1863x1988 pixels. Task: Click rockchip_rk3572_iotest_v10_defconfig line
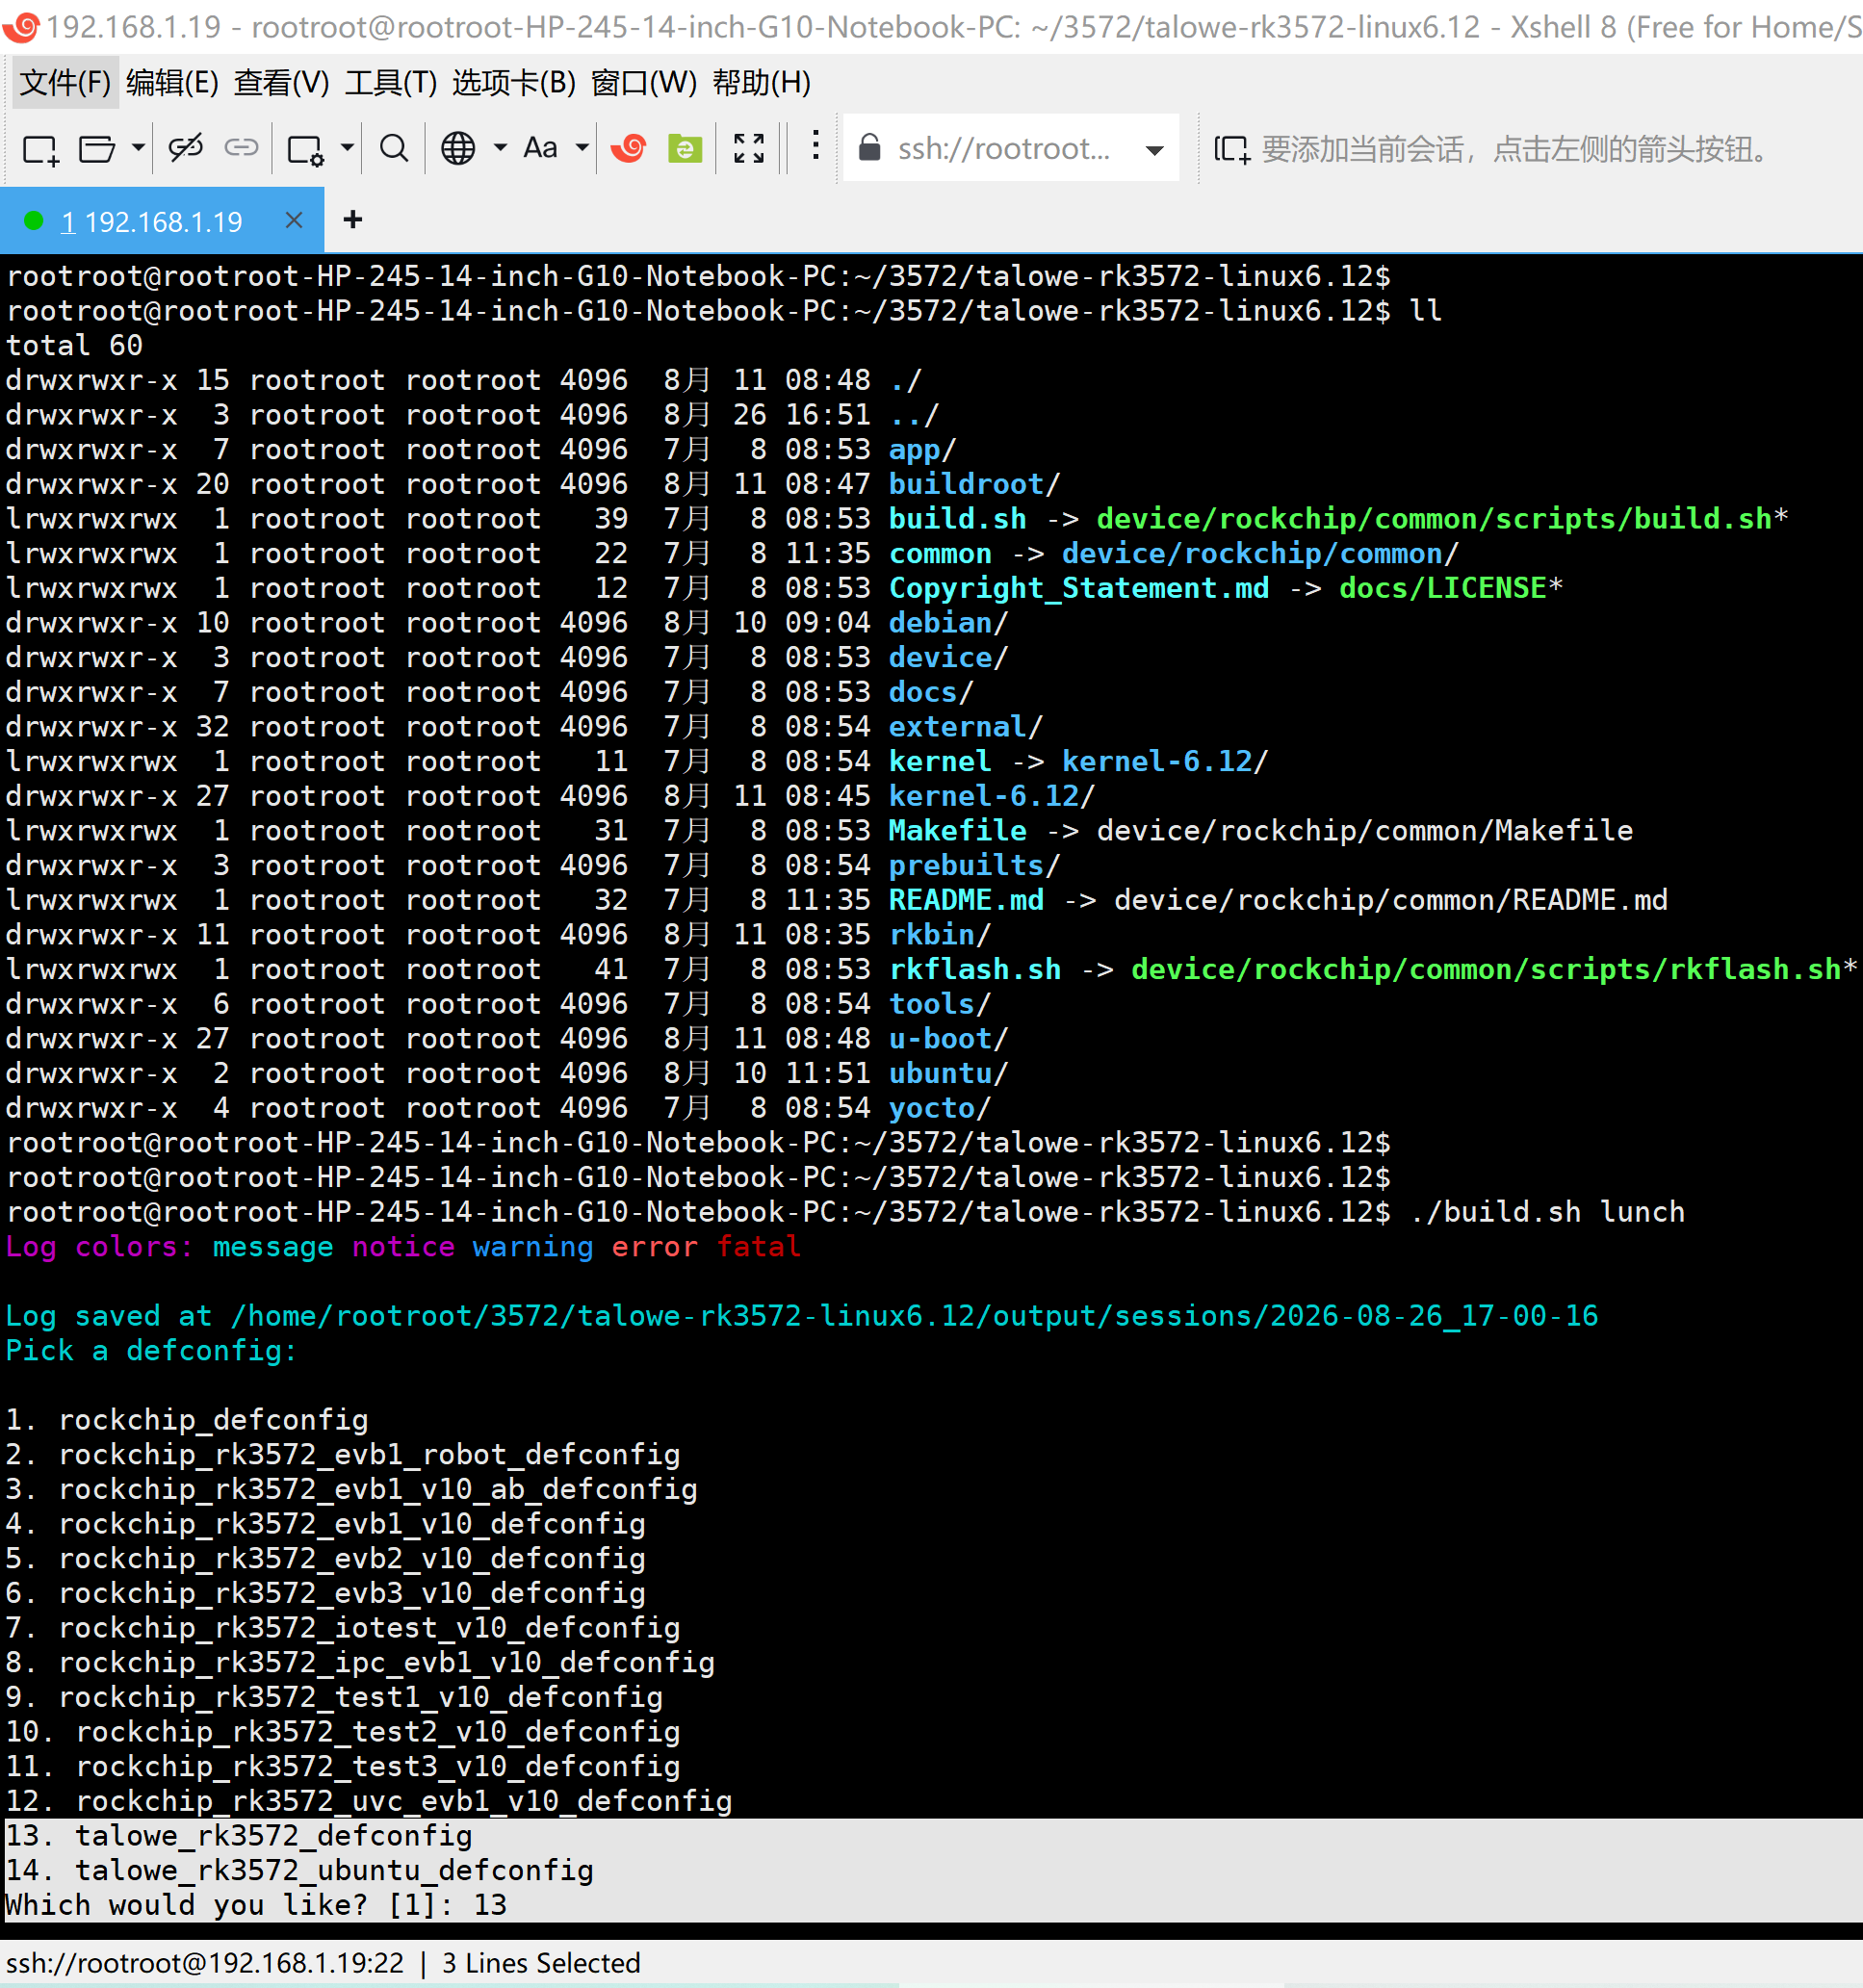[x=343, y=1628]
